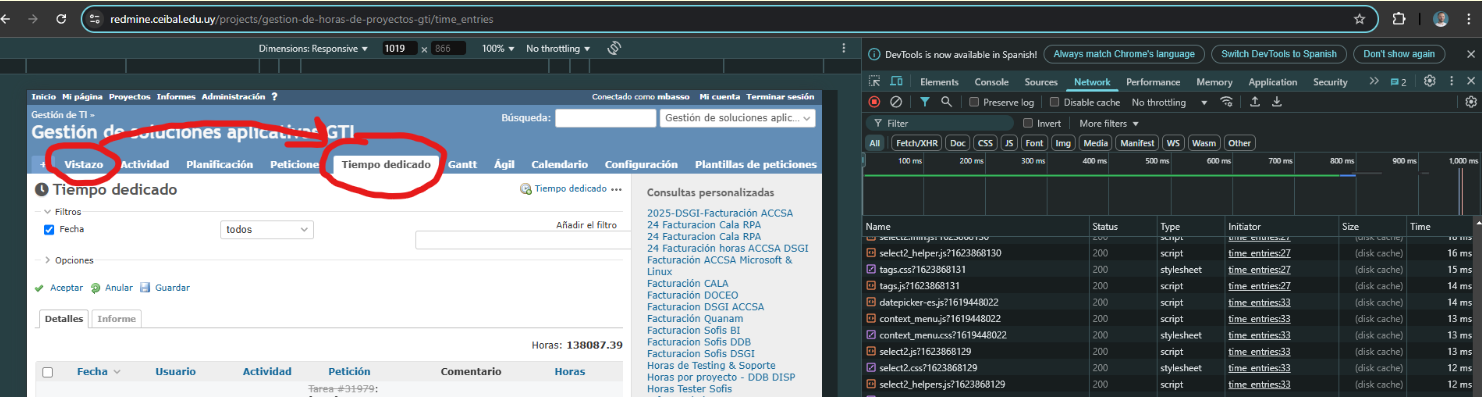The width and height of the screenshot is (1482, 397).
Task: Click the Búsqueda search input field
Action: click(605, 118)
